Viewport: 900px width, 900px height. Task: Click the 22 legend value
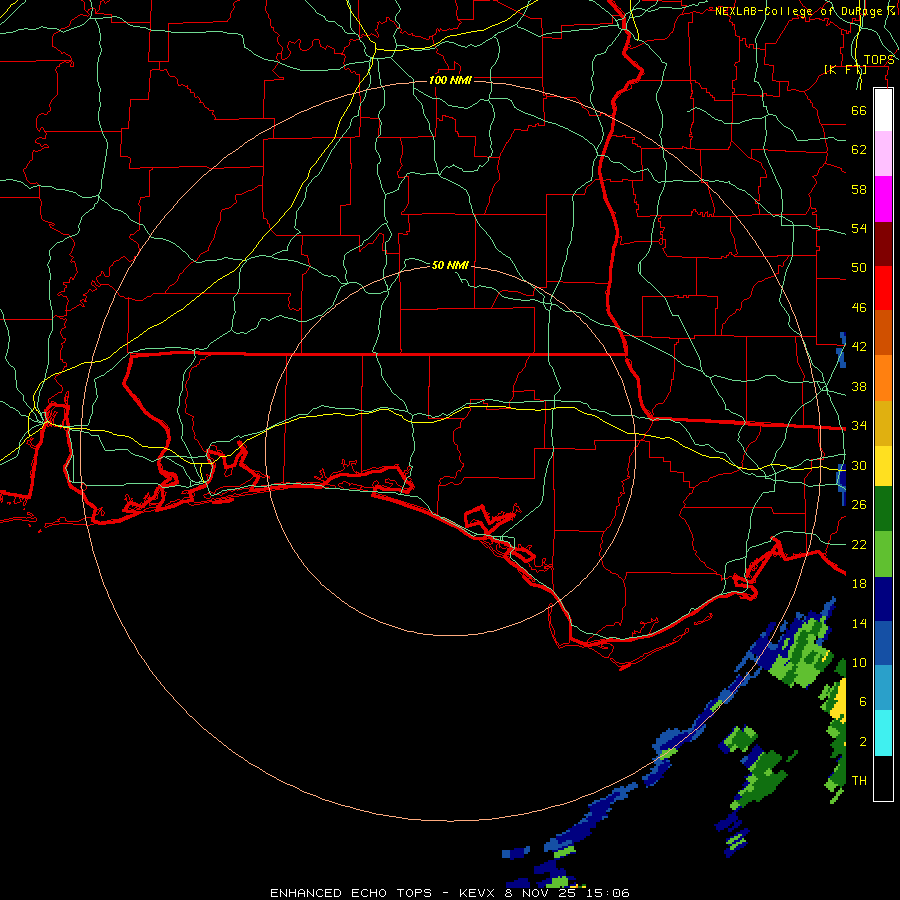(x=859, y=544)
